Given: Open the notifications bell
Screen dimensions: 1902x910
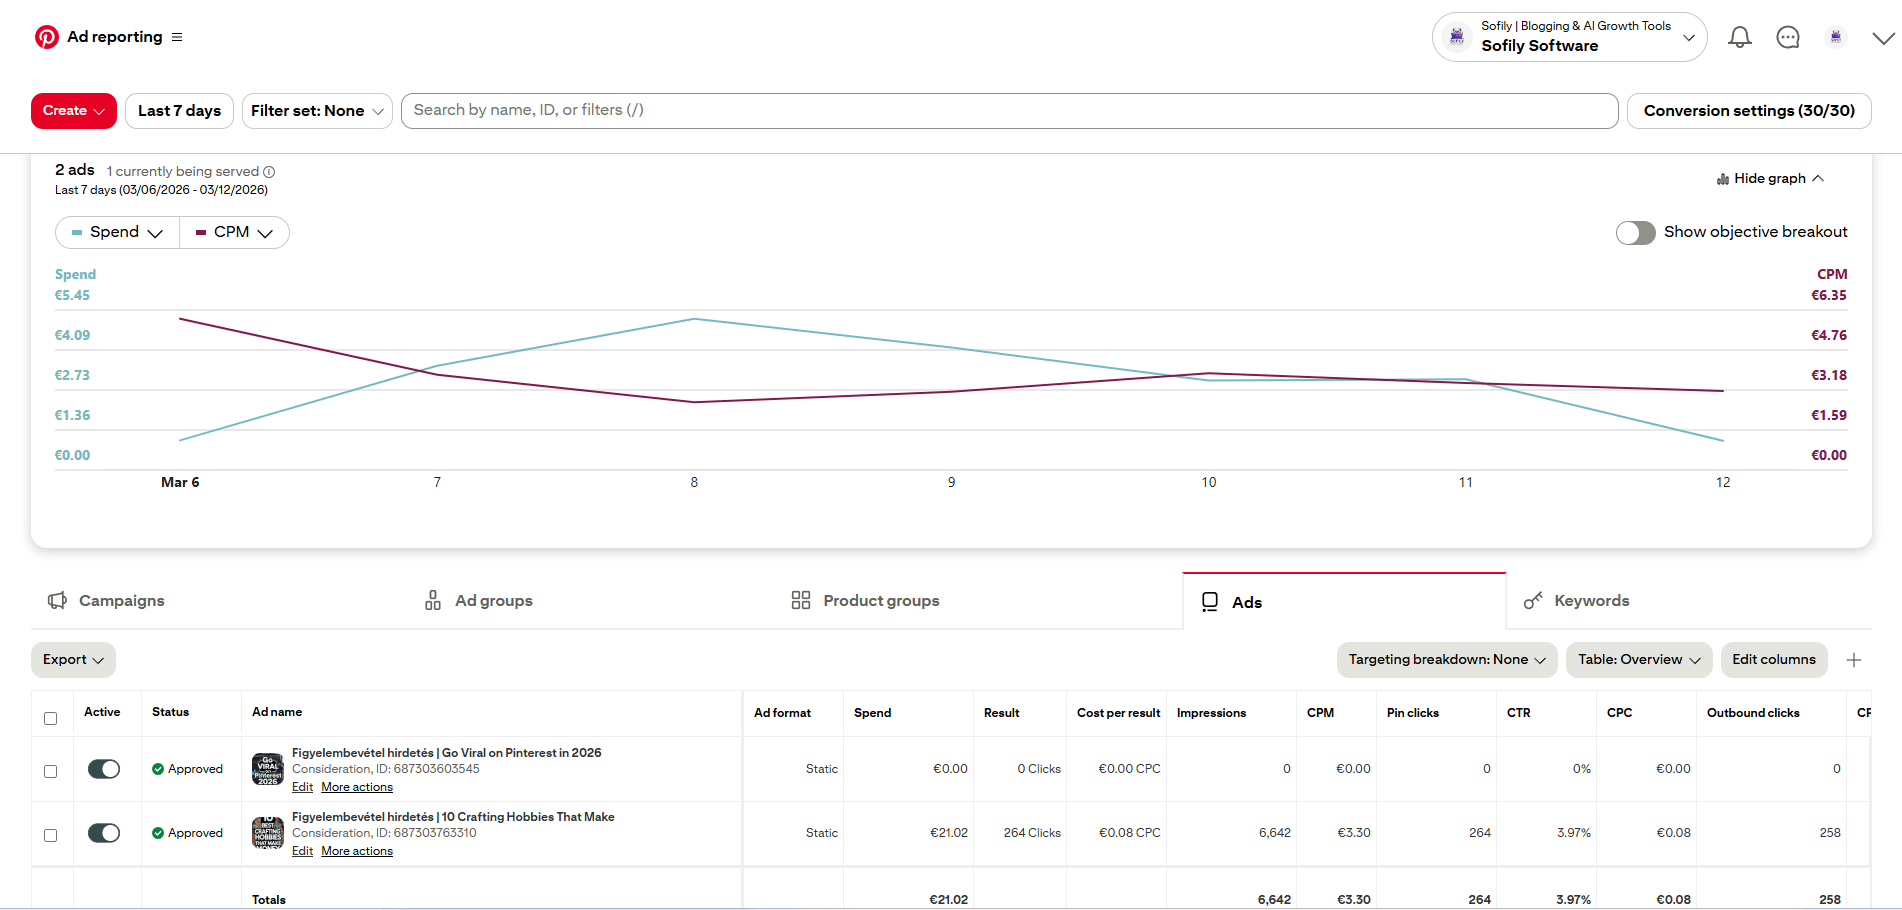Looking at the screenshot, I should click(x=1740, y=36).
